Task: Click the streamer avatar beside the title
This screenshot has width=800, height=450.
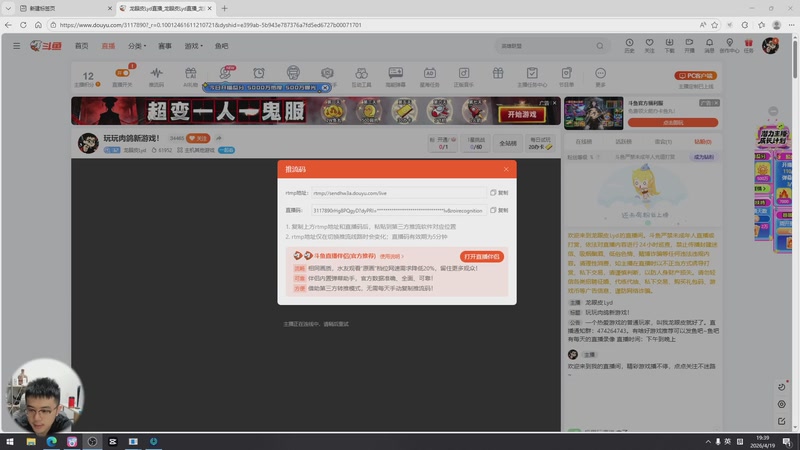Action: pyautogui.click(x=88, y=143)
